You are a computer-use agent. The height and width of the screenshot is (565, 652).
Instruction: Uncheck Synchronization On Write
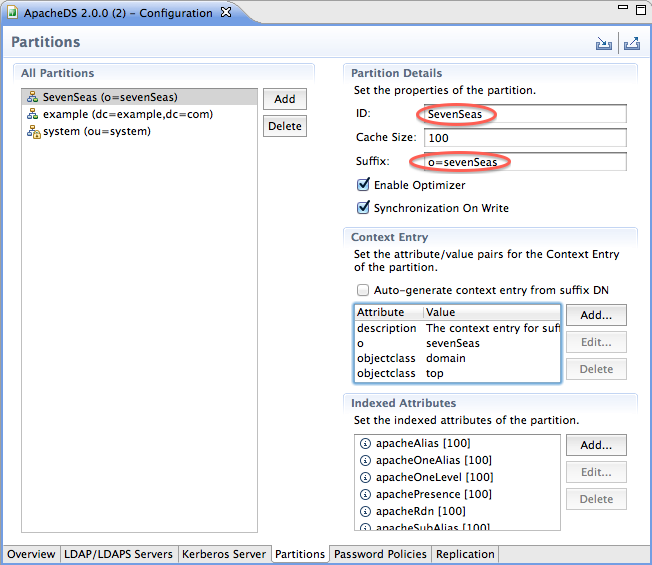[364, 208]
